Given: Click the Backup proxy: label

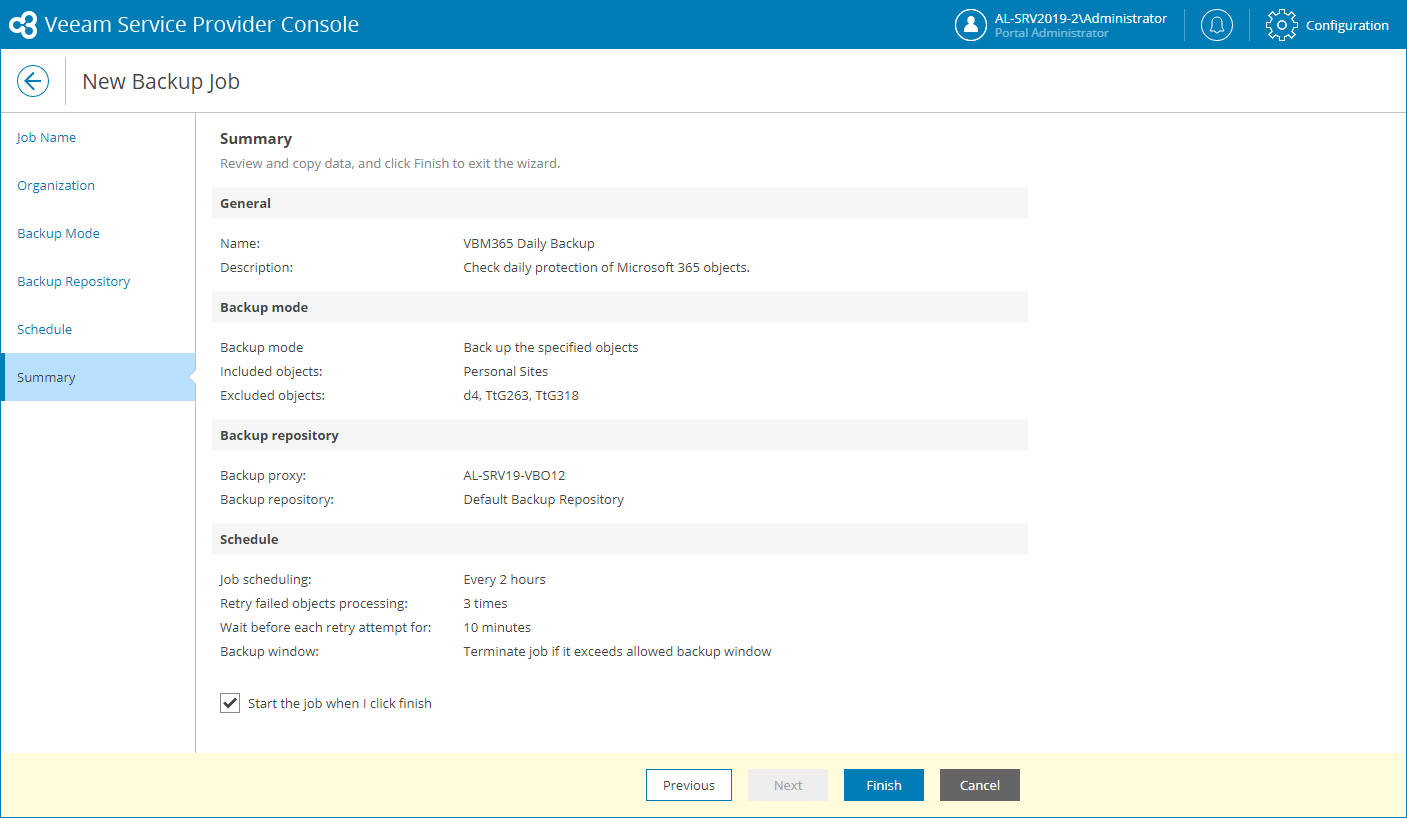Looking at the screenshot, I should [x=263, y=475].
